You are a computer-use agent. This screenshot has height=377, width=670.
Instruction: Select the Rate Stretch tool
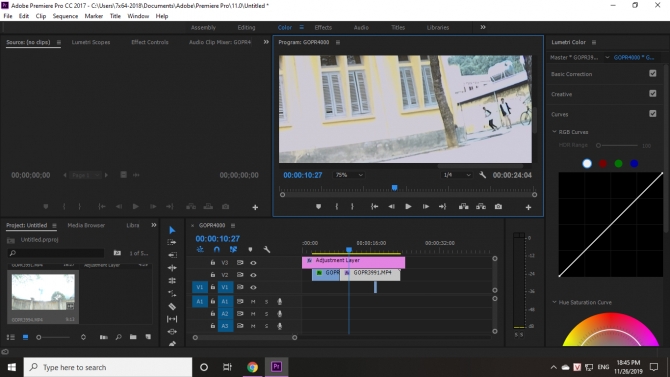point(172,281)
